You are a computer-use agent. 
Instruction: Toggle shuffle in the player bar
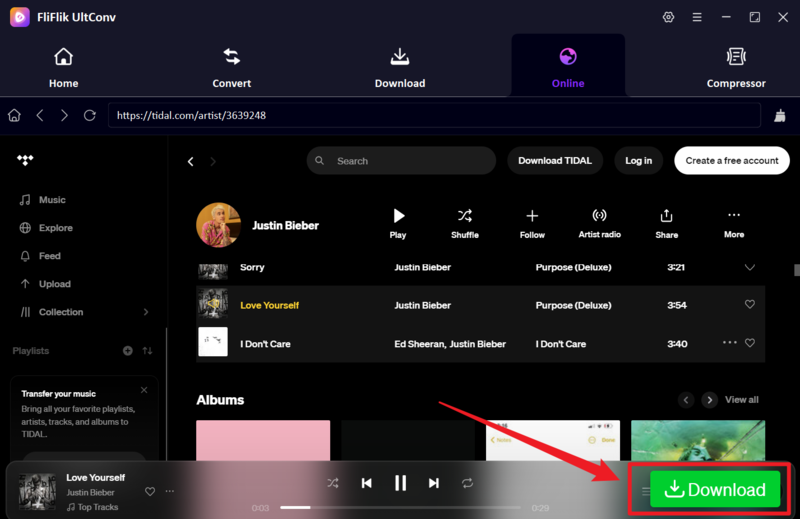pos(333,483)
